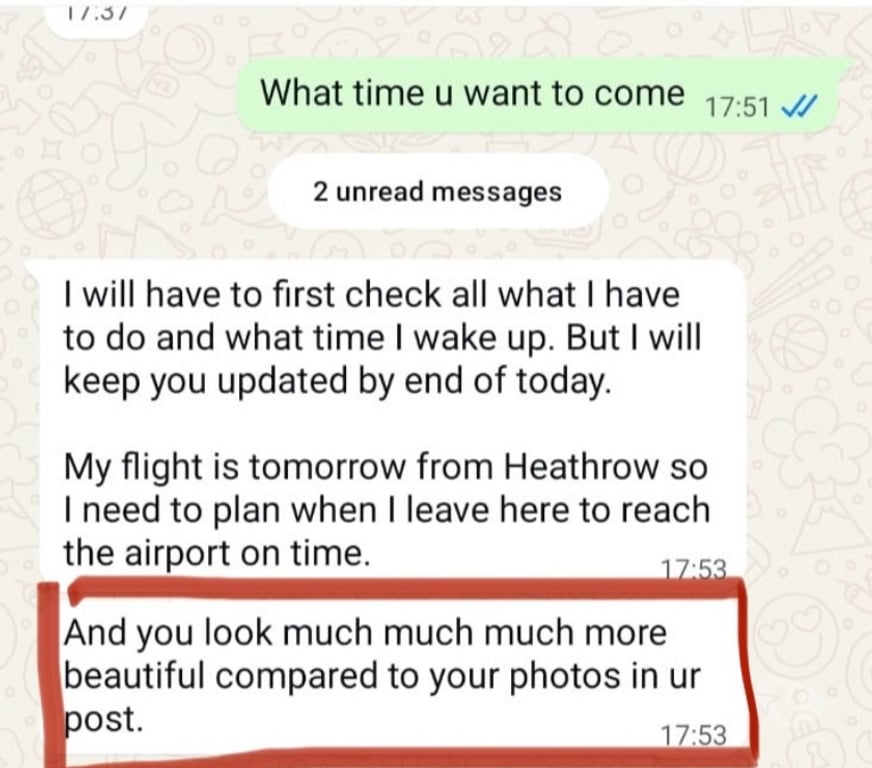Click the blue double-check read receipt icon
This screenshot has width=872, height=768.
799,105
